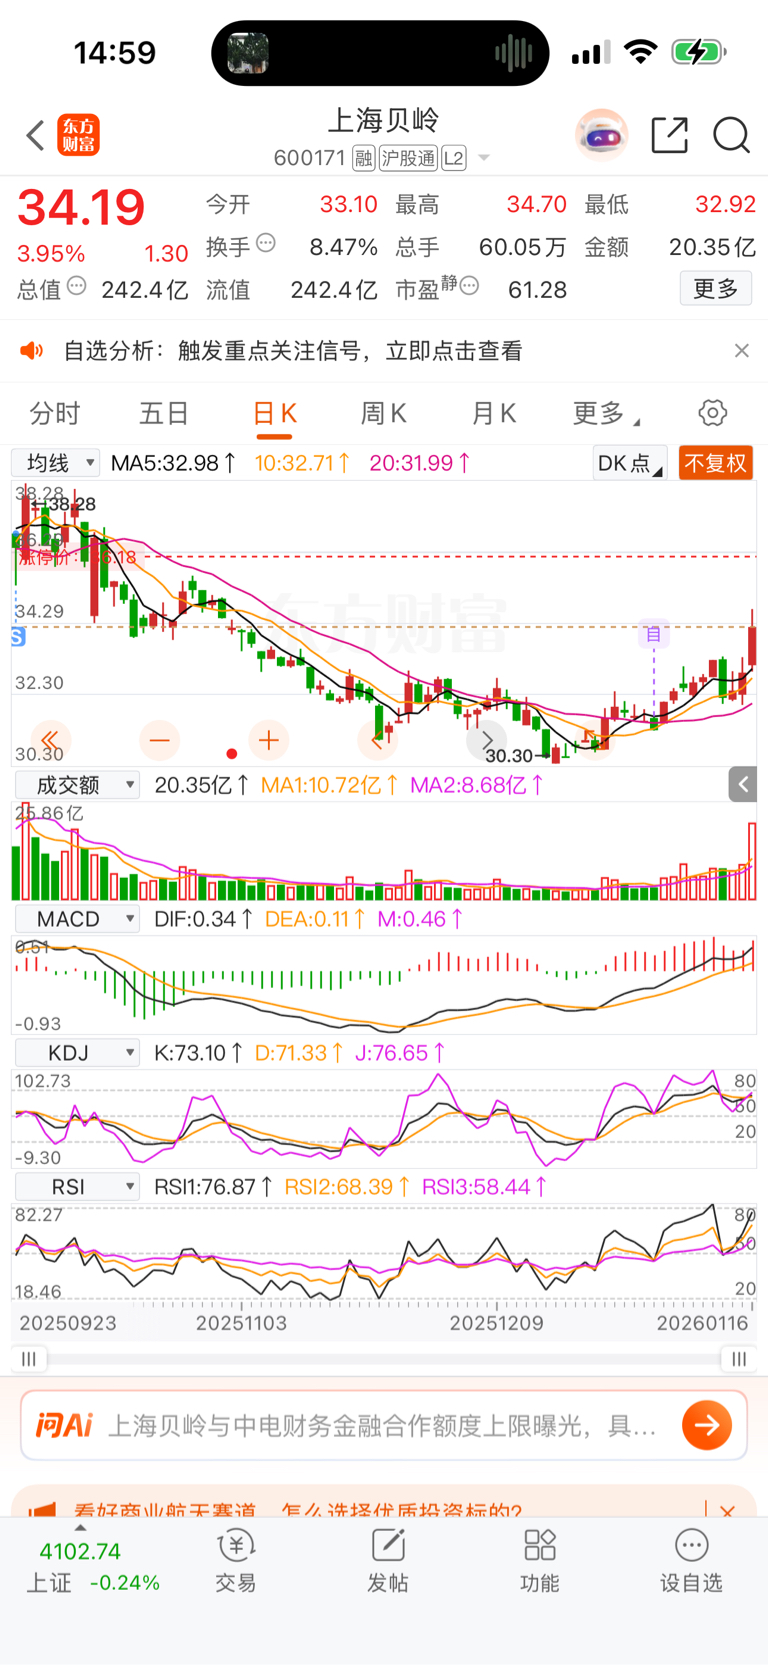Open the search magnifier icon
Image resolution: width=768 pixels, height=1665 pixels.
point(731,135)
